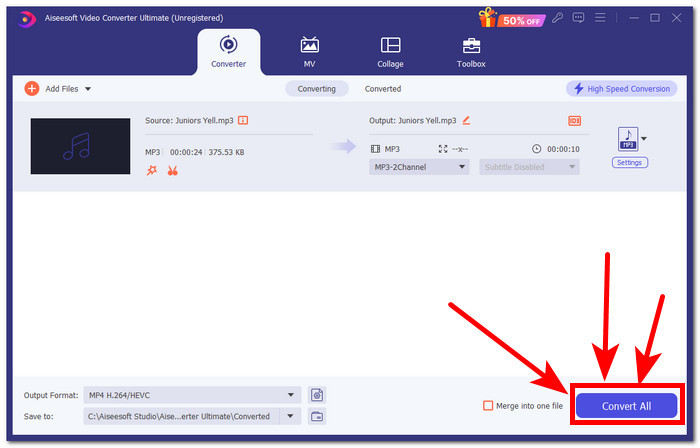Click the Source: Juniors Yell.mp3 label
Image resolution: width=700 pixels, height=448 pixels.
189,120
